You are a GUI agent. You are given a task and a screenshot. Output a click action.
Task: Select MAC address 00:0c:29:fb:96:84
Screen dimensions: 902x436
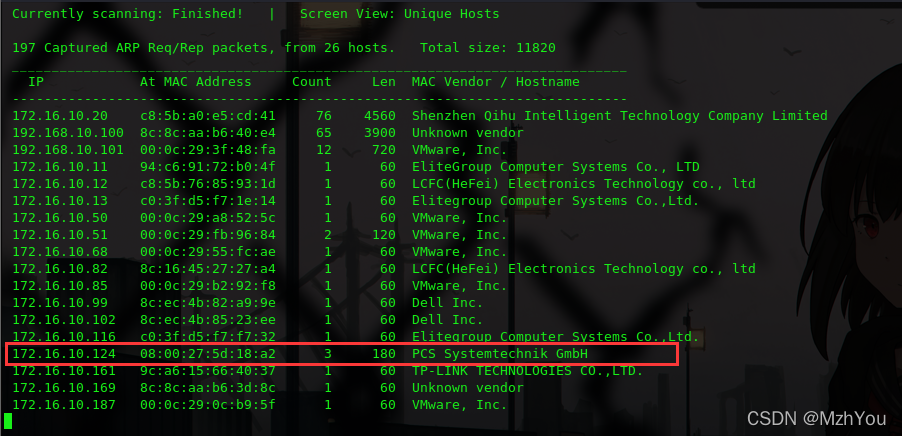click(208, 235)
